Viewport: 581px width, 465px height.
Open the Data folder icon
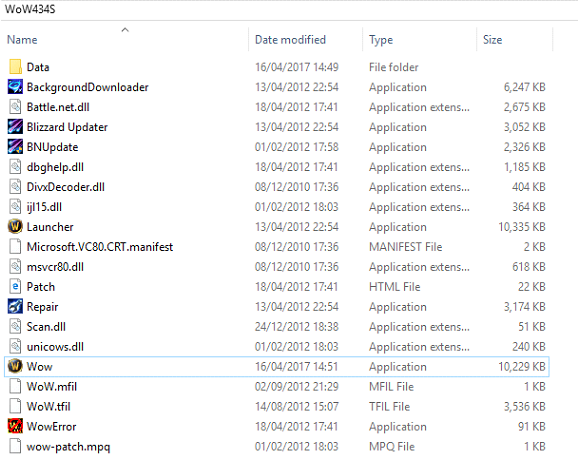tap(15, 67)
